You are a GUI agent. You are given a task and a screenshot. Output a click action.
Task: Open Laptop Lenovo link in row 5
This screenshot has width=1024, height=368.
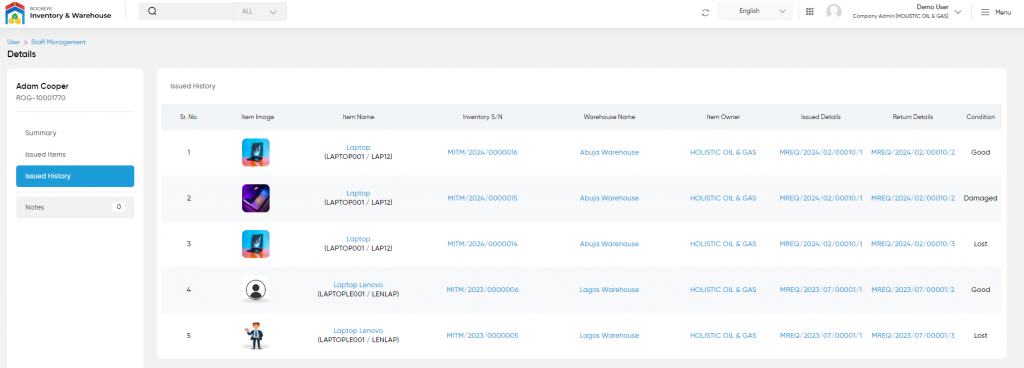358,330
